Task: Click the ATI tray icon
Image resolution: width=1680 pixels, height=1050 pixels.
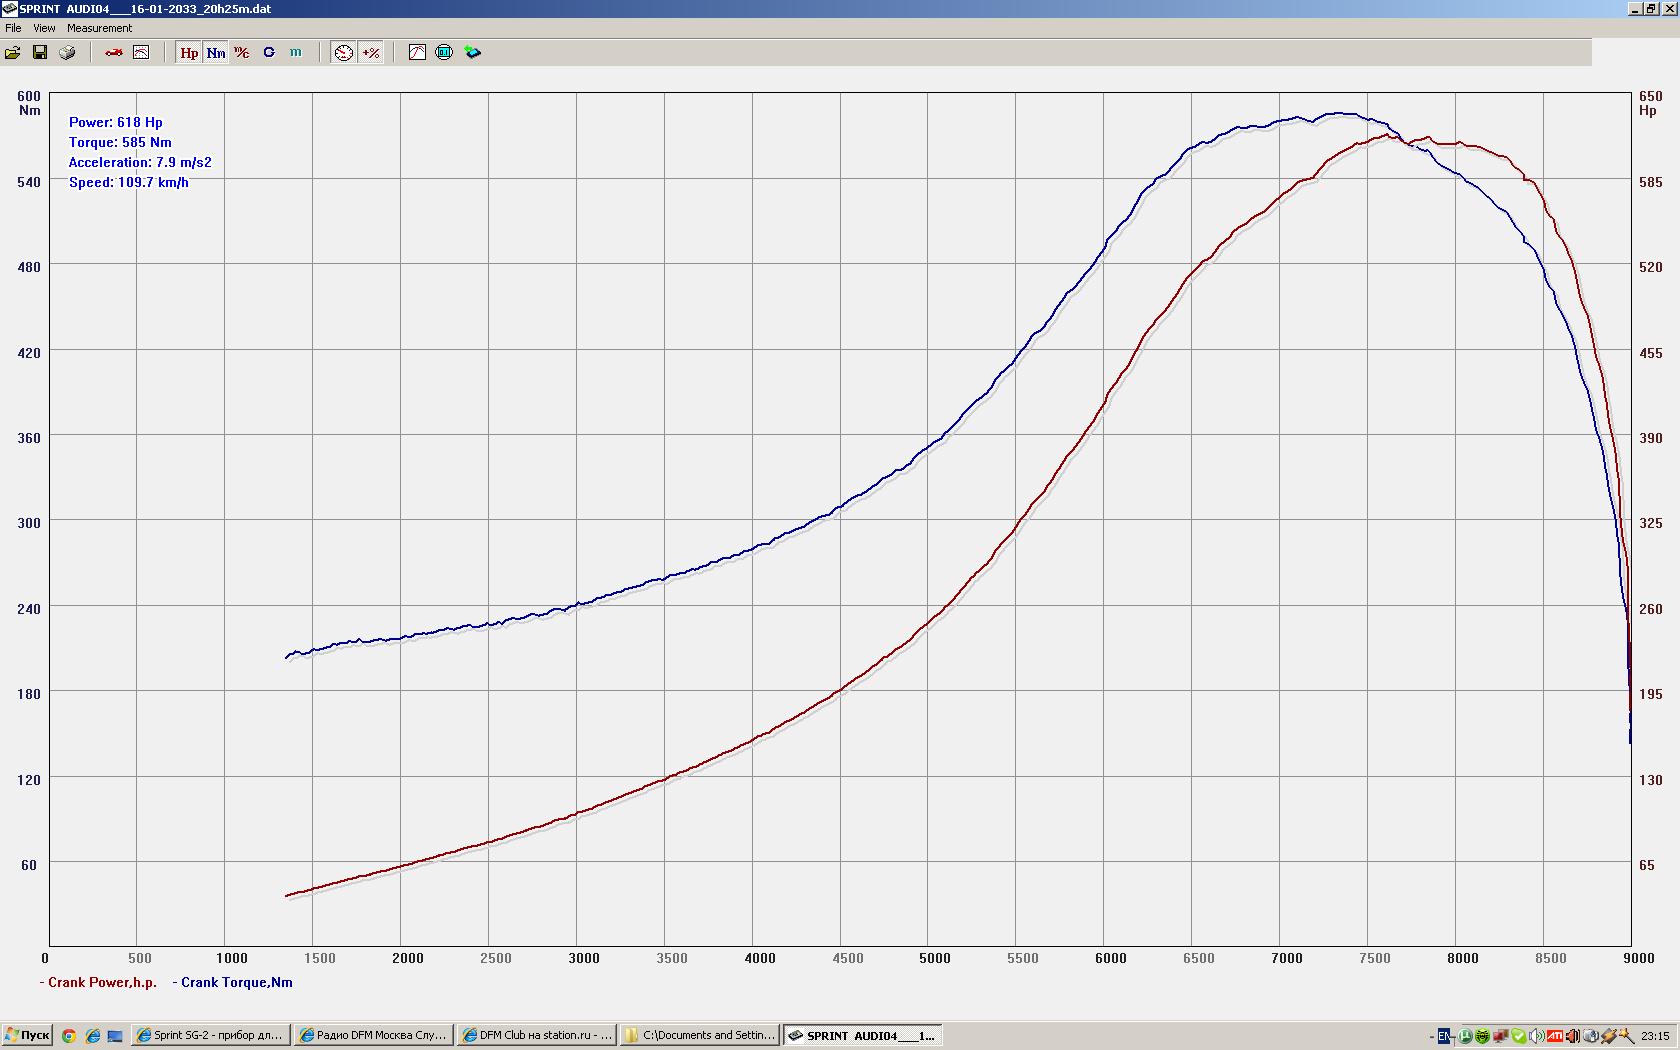Action: (1555, 1036)
